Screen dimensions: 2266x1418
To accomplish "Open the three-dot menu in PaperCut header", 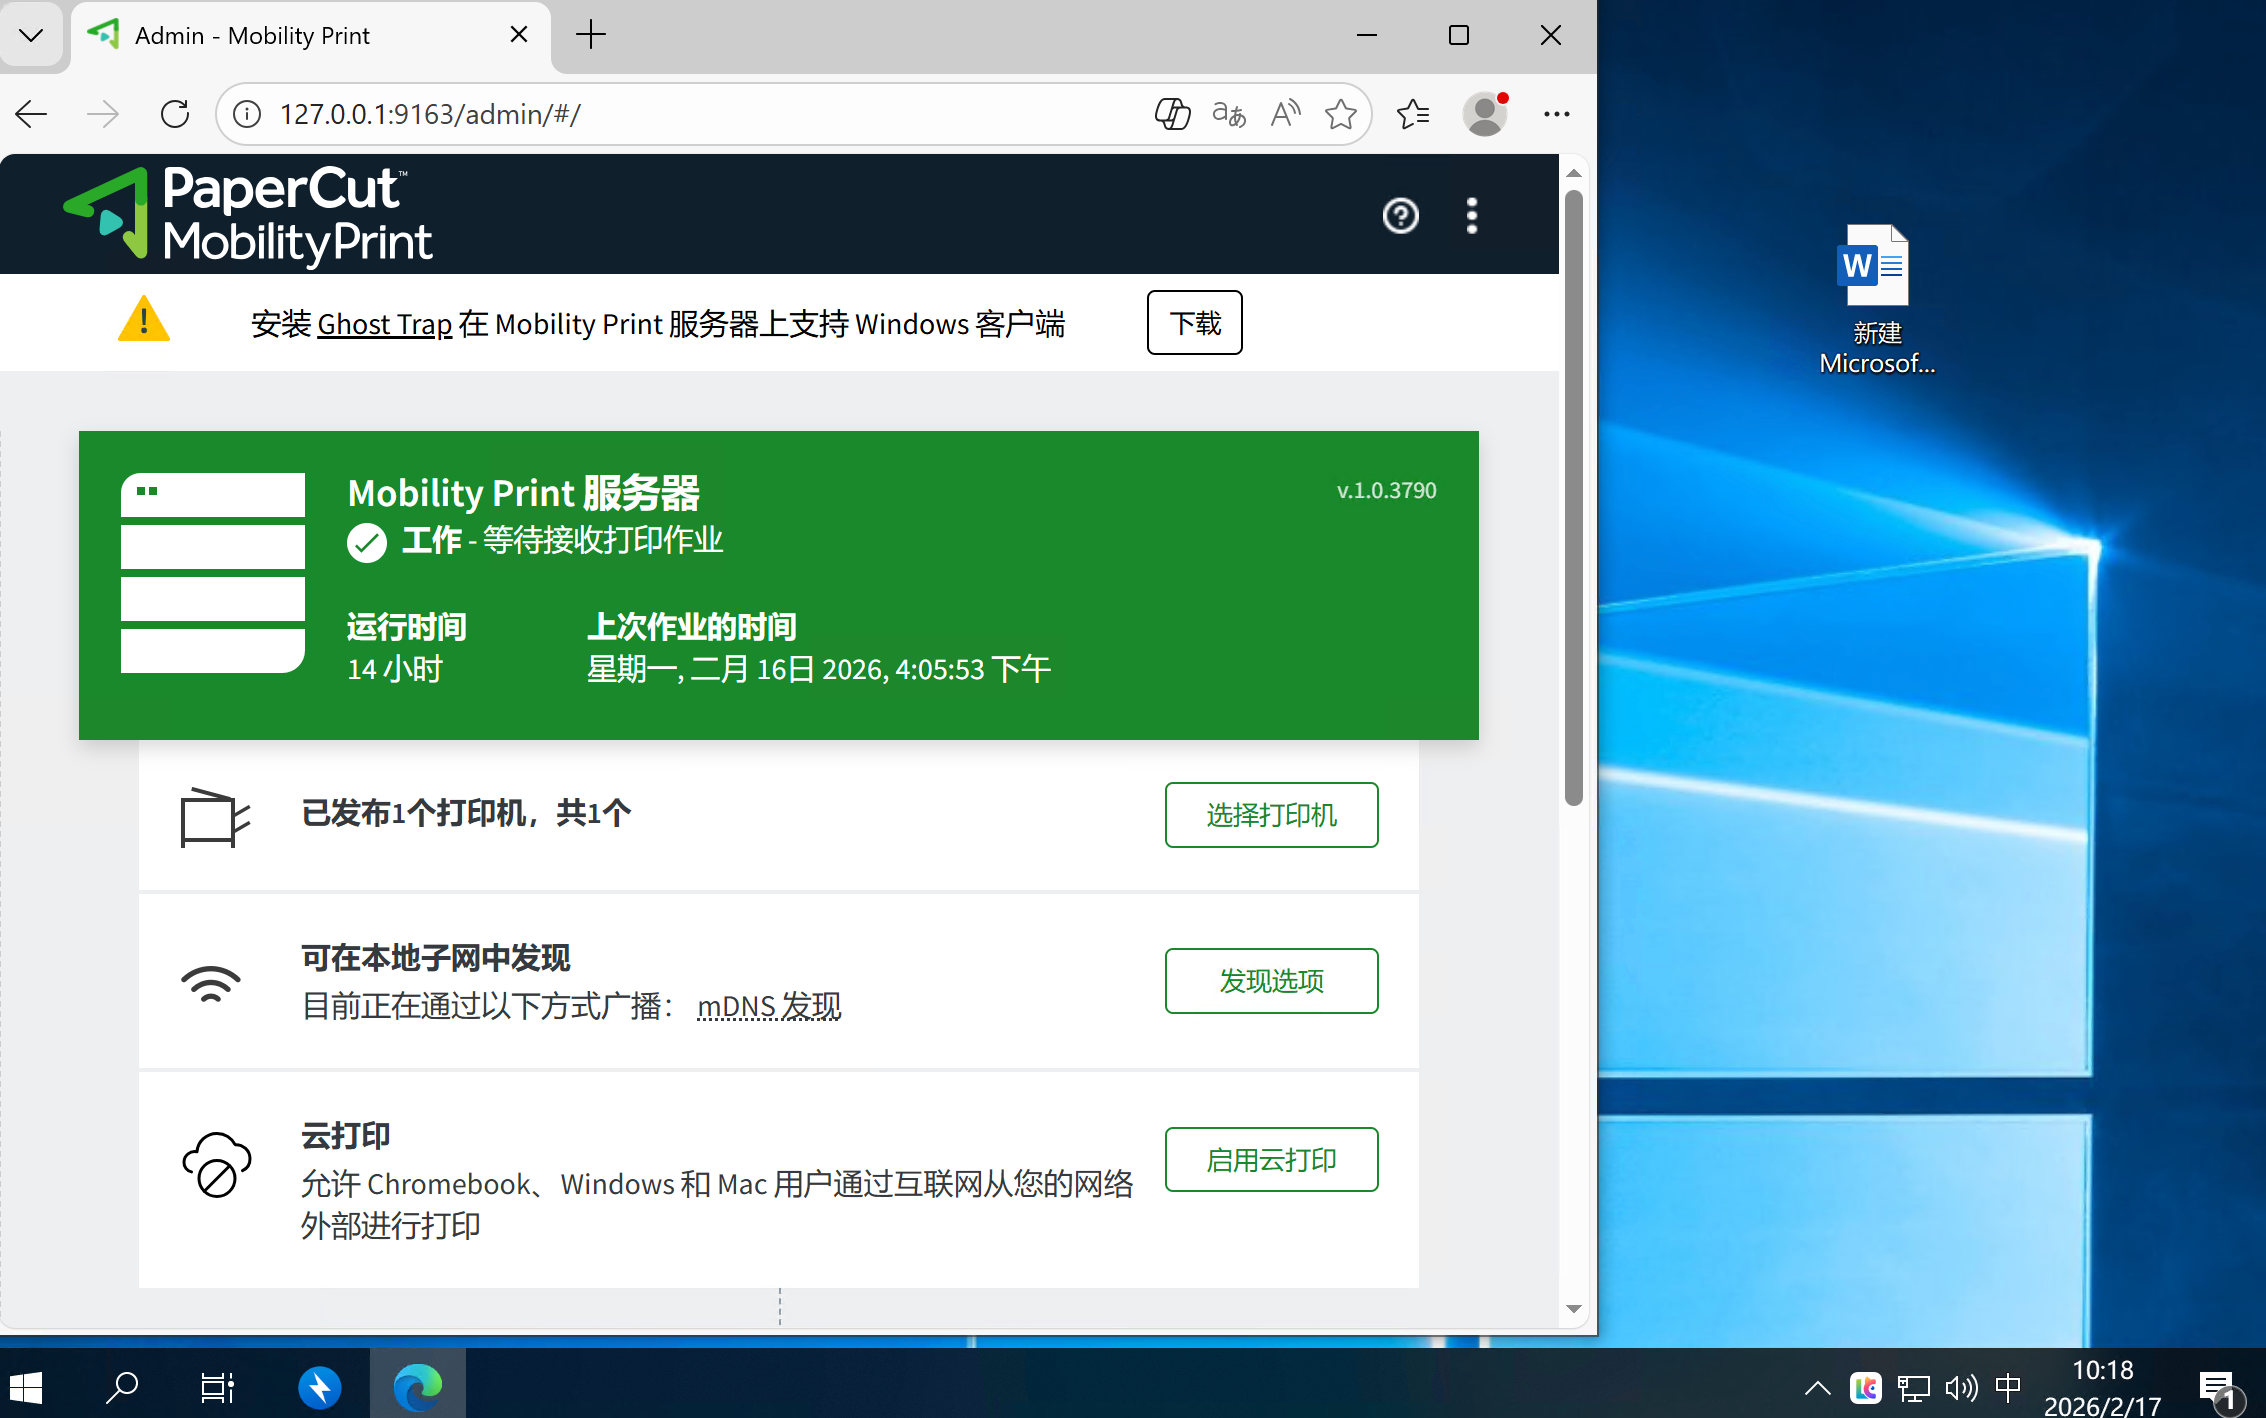I will [x=1471, y=215].
